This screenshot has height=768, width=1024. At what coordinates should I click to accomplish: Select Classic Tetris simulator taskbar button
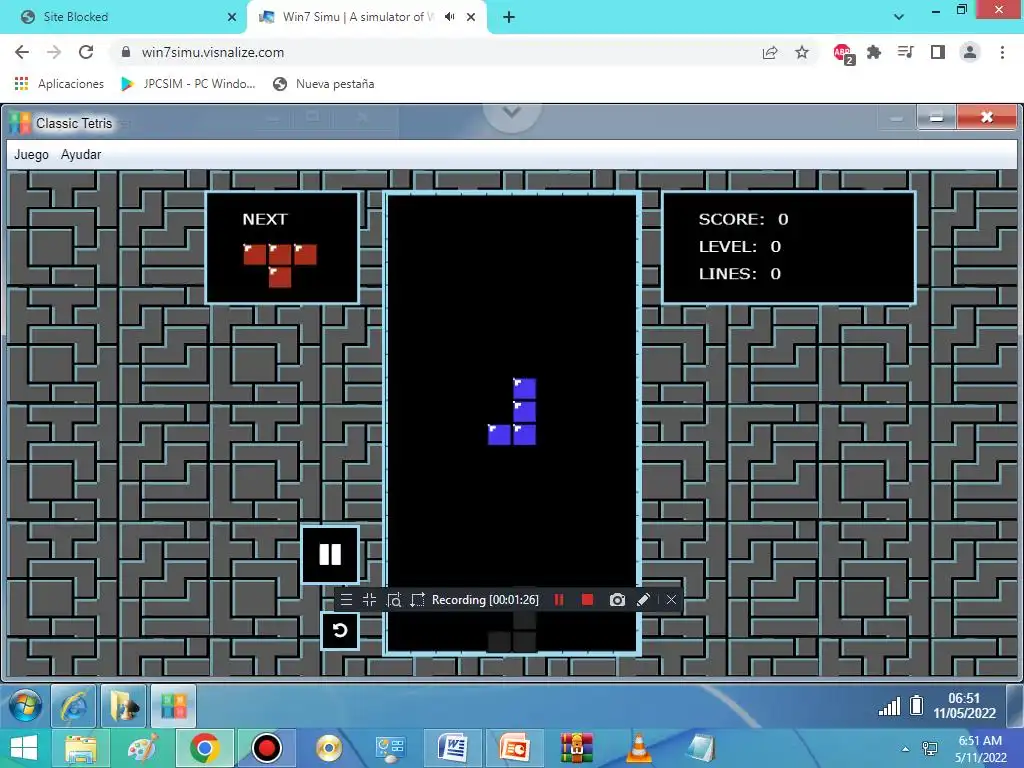click(174, 706)
